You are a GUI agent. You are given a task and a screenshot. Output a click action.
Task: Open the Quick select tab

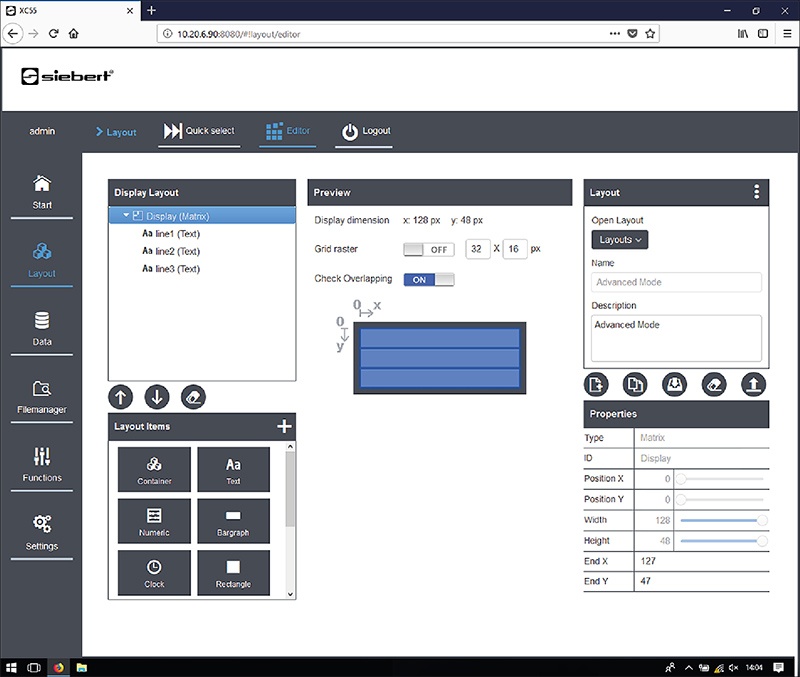coord(199,131)
